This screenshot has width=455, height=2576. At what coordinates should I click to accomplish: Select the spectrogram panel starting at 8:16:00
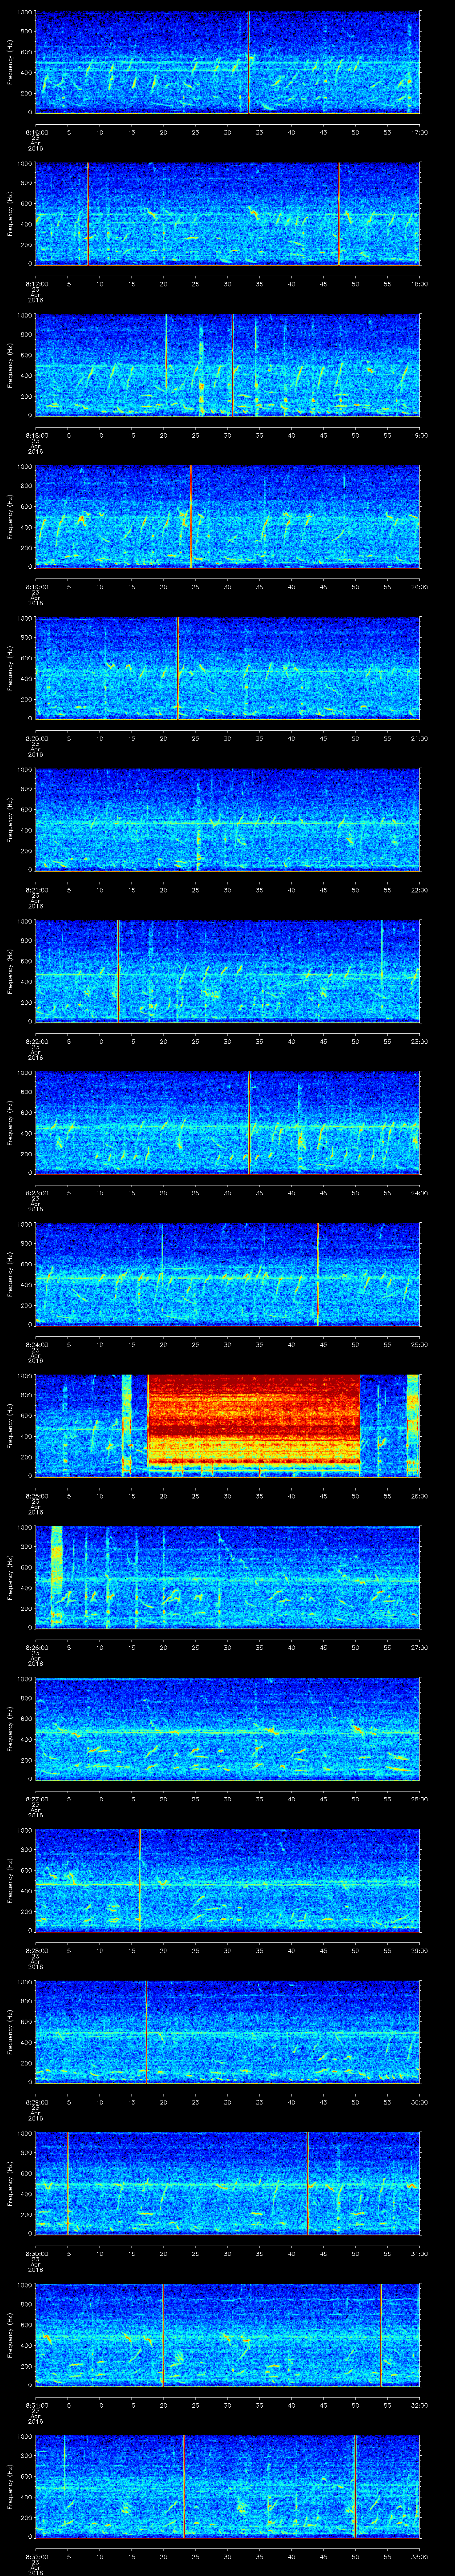(x=227, y=62)
